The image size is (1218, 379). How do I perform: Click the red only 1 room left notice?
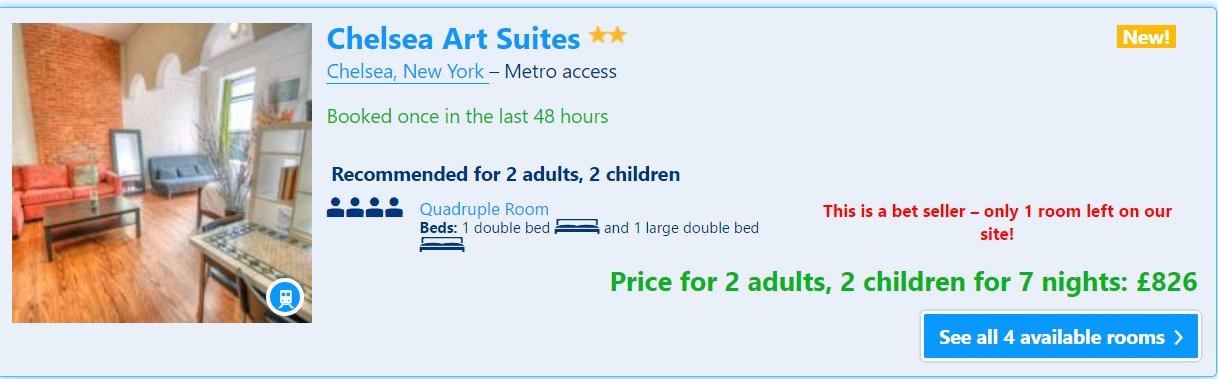997,223
